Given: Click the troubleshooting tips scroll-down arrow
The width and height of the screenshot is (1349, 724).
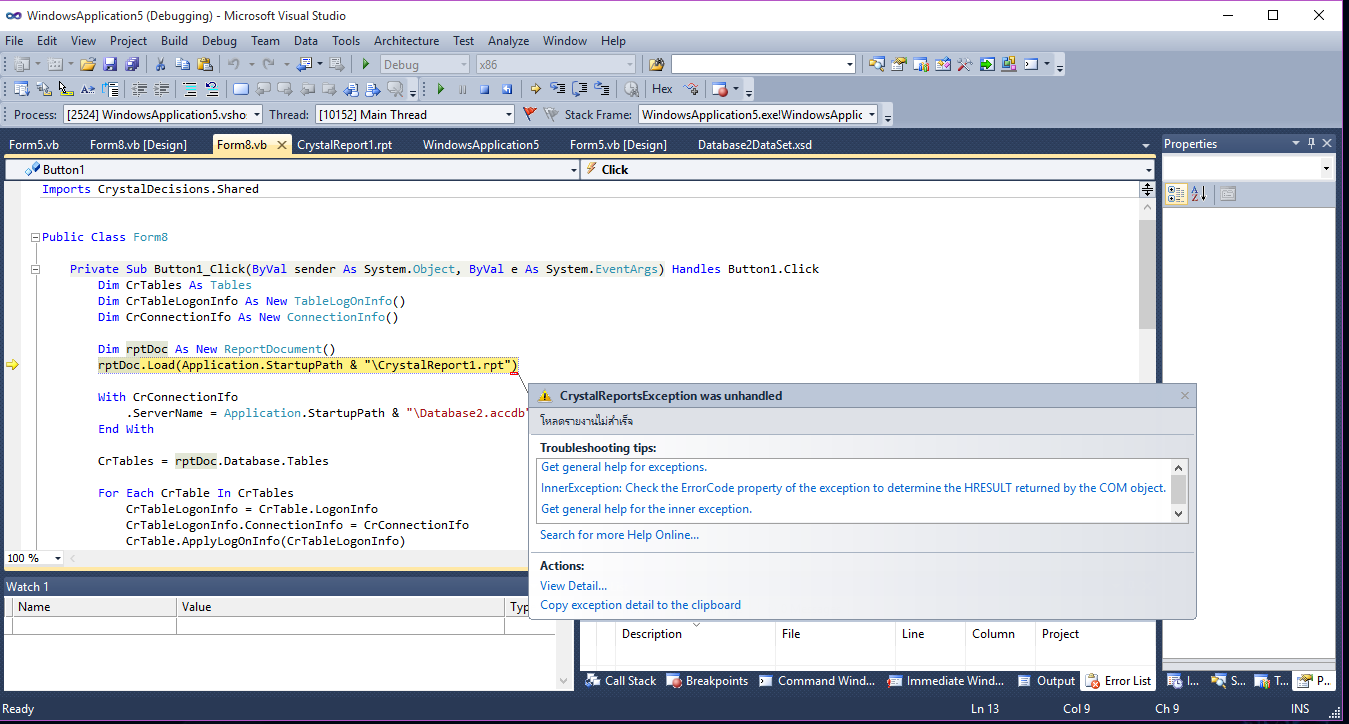Looking at the screenshot, I should 1179,514.
